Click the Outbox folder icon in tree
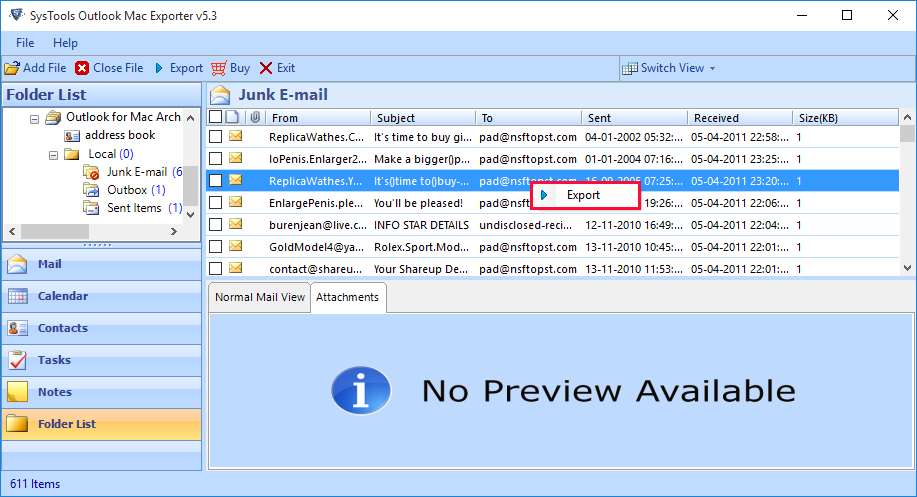The width and height of the screenshot is (917, 497). point(91,190)
